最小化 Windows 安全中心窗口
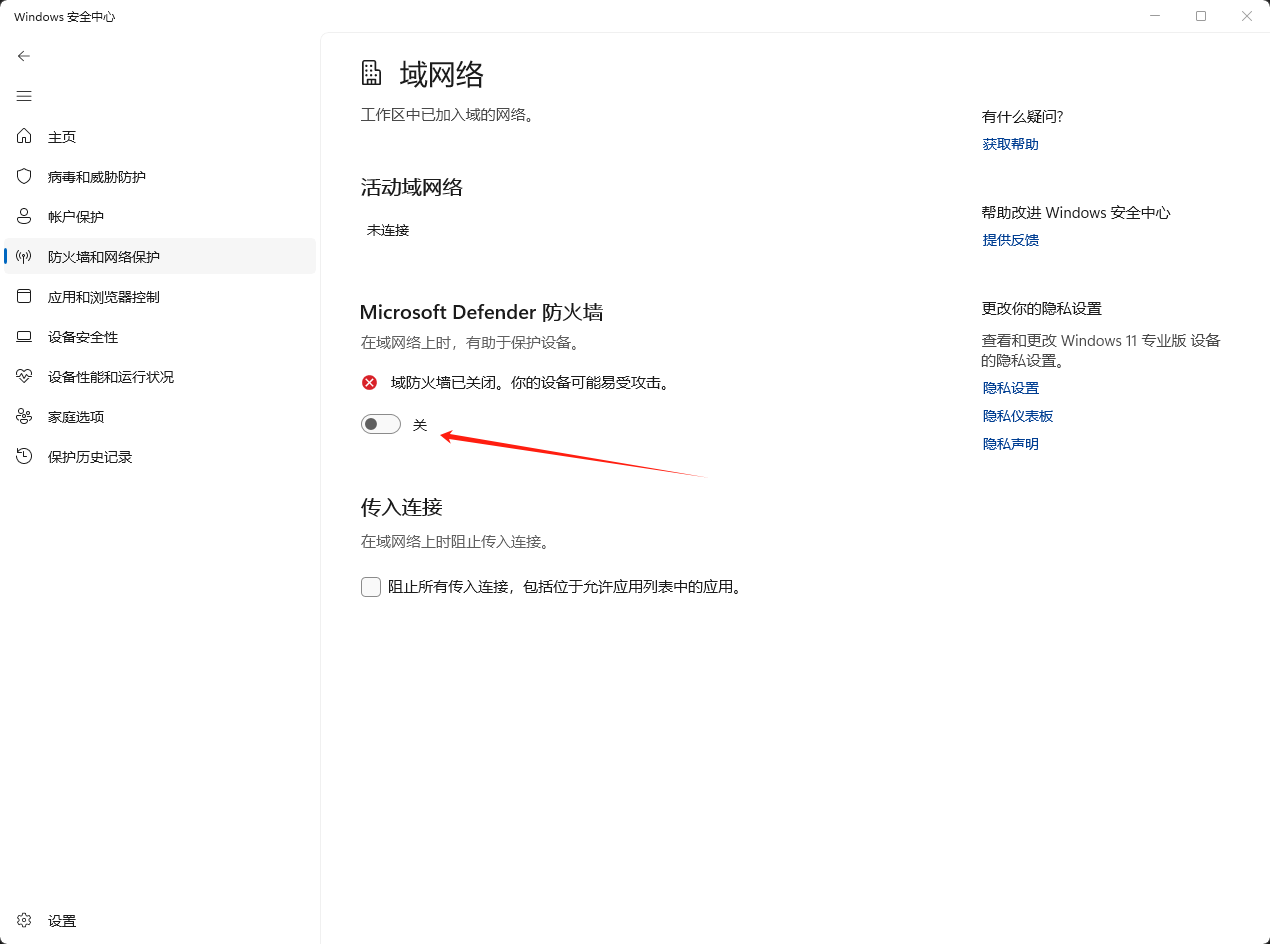Screen dimensions: 1270x944 [1155, 16]
